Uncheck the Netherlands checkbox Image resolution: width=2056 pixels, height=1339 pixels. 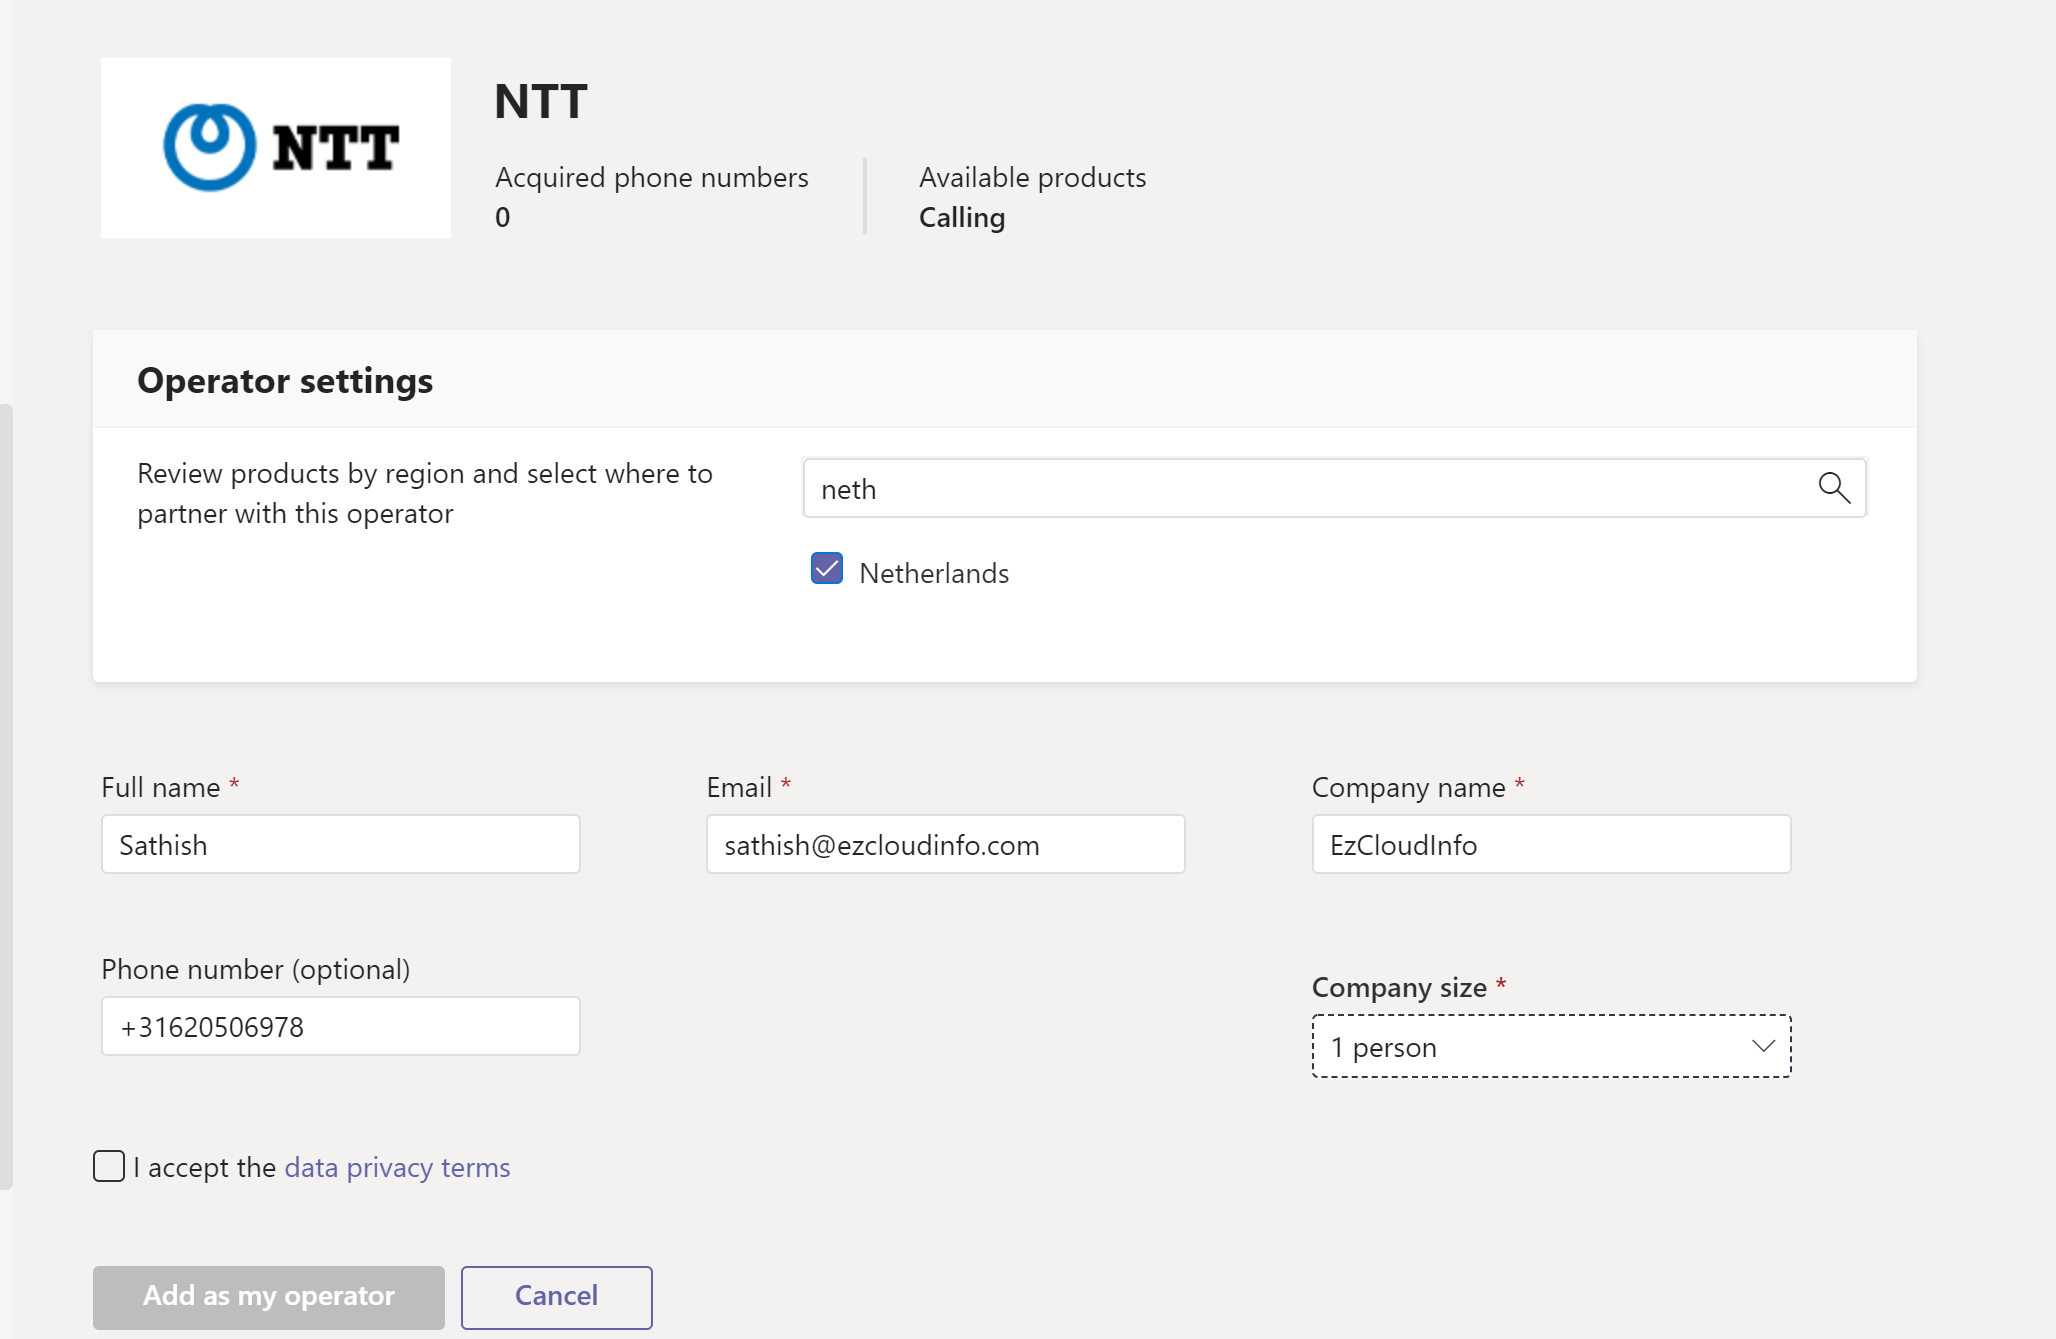tap(827, 569)
